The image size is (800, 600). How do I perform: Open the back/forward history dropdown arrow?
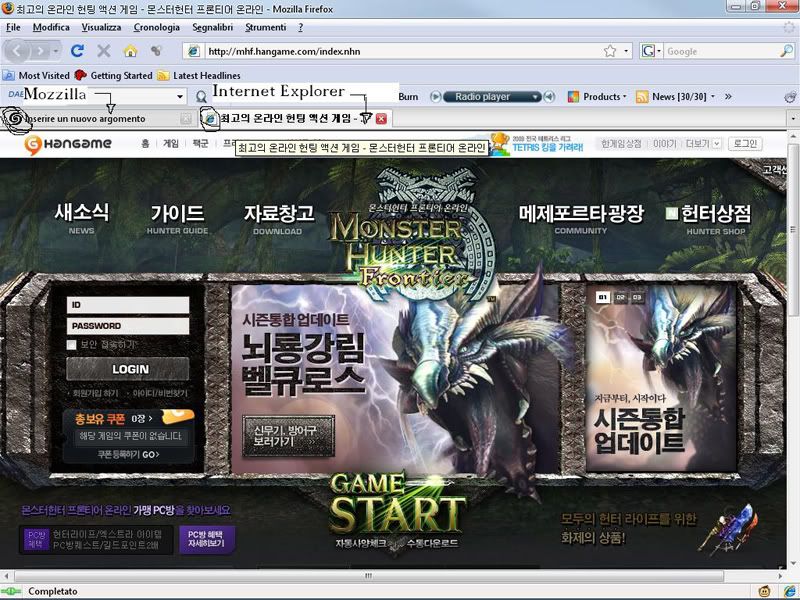click(x=56, y=51)
